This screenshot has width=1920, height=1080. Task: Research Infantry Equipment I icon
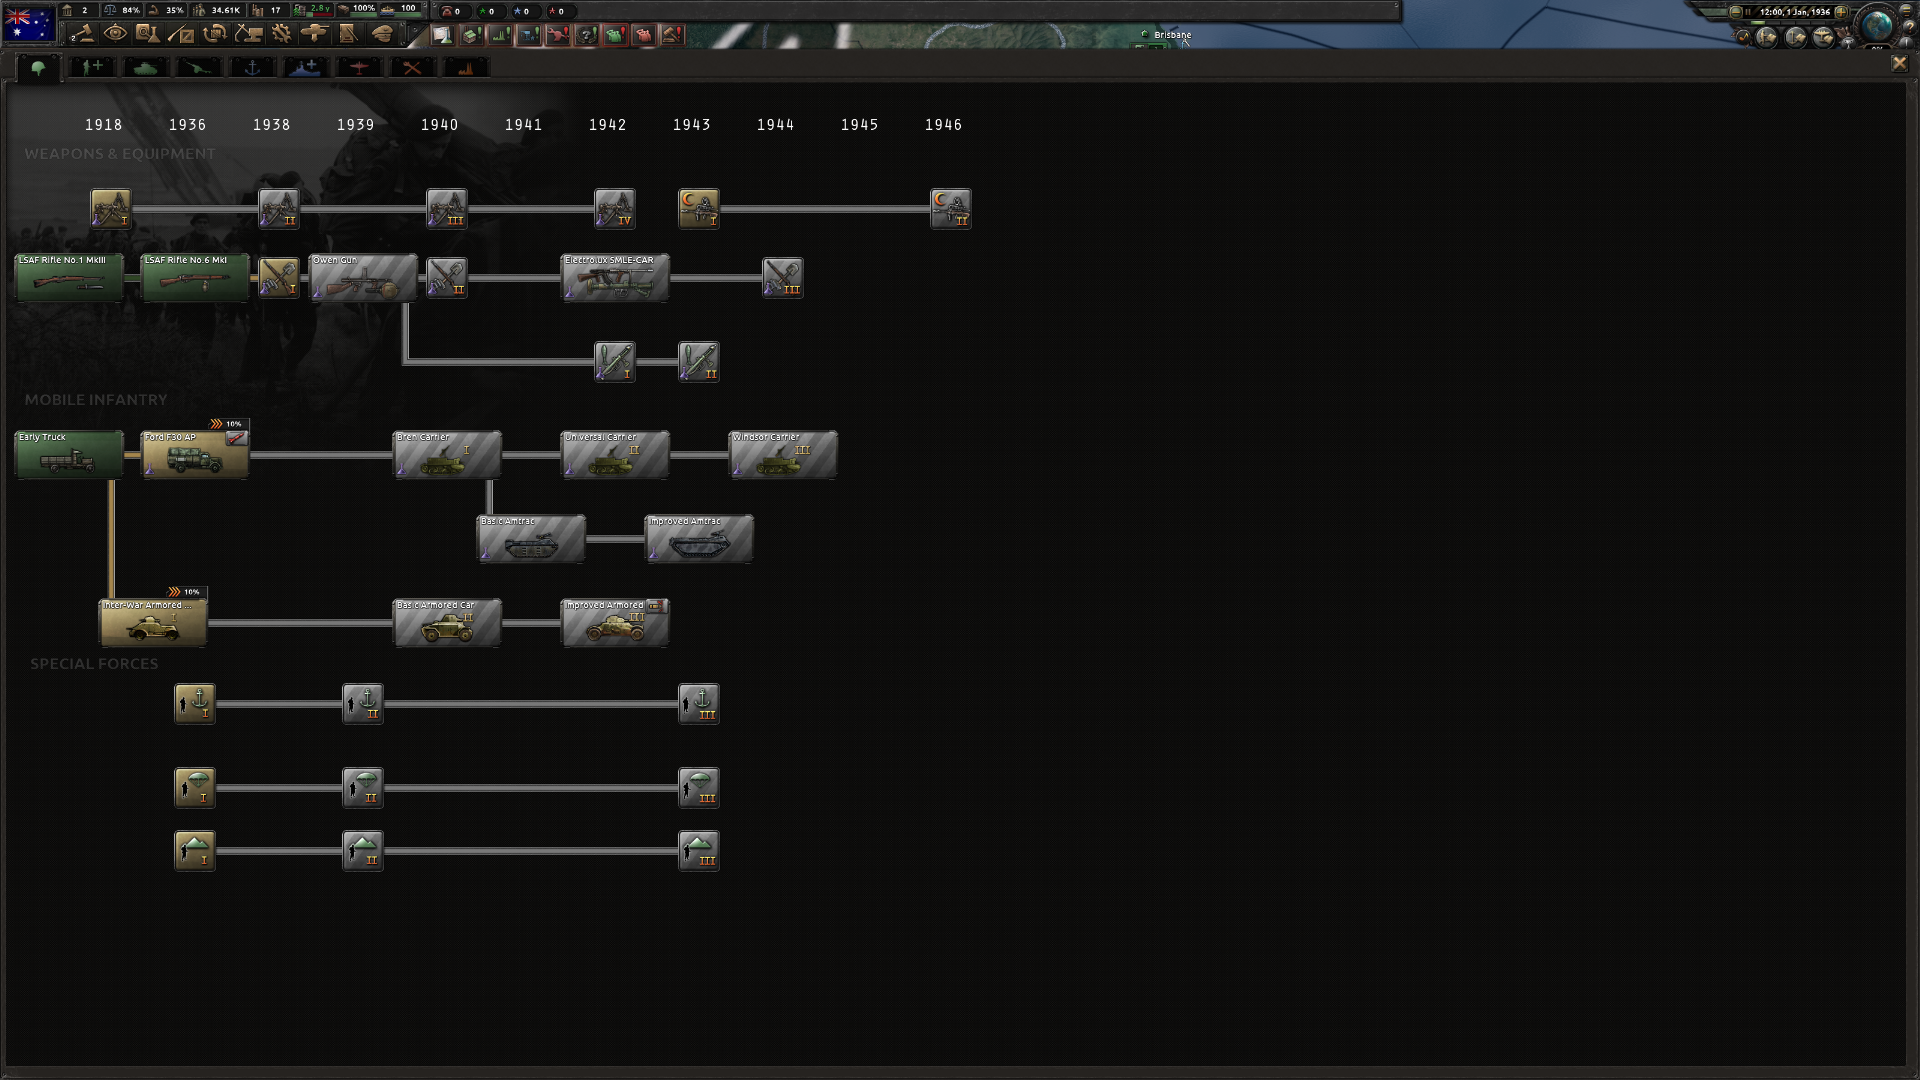click(x=279, y=278)
